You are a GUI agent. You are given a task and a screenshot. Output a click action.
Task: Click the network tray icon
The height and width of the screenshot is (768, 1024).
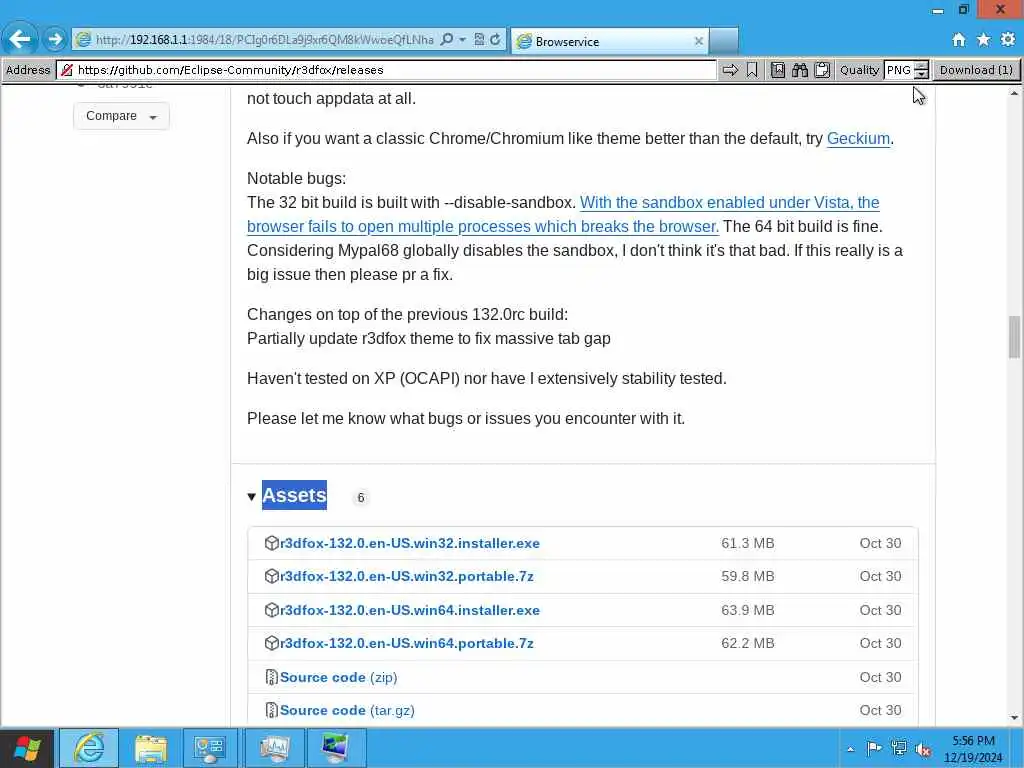tap(899, 748)
